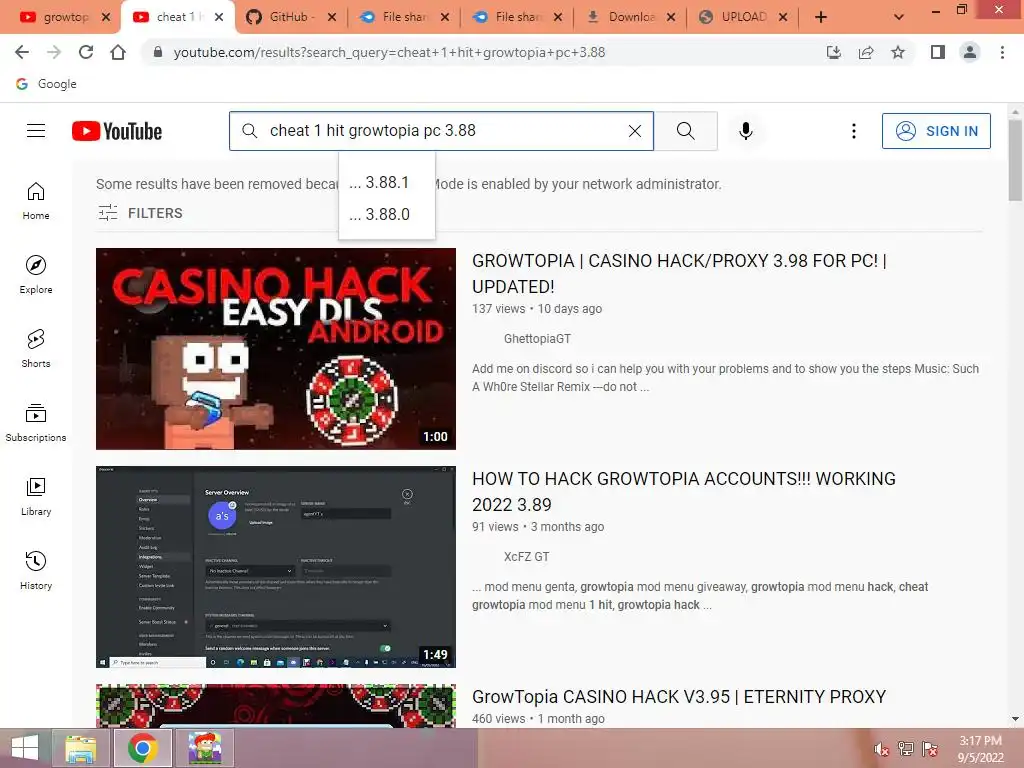Image resolution: width=1024 pixels, height=768 pixels.
Task: Click the page vertical scrollbar thumb
Action: point(1015,160)
